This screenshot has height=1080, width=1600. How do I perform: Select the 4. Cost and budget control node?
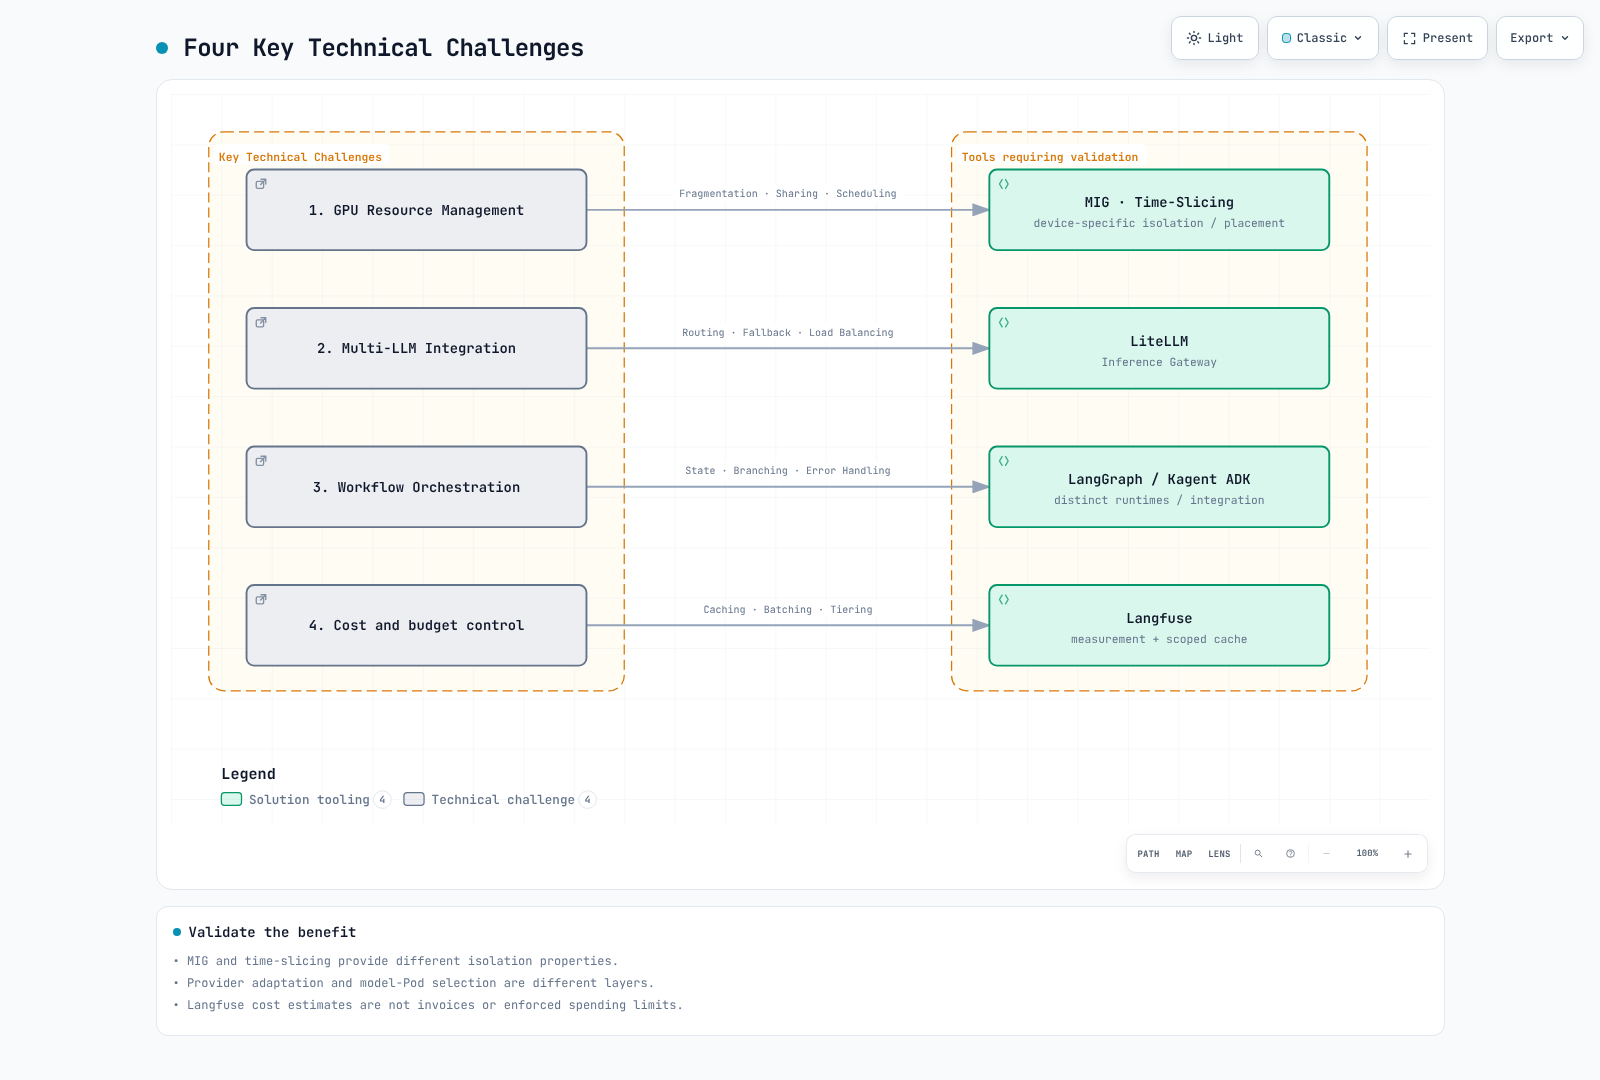(x=416, y=625)
